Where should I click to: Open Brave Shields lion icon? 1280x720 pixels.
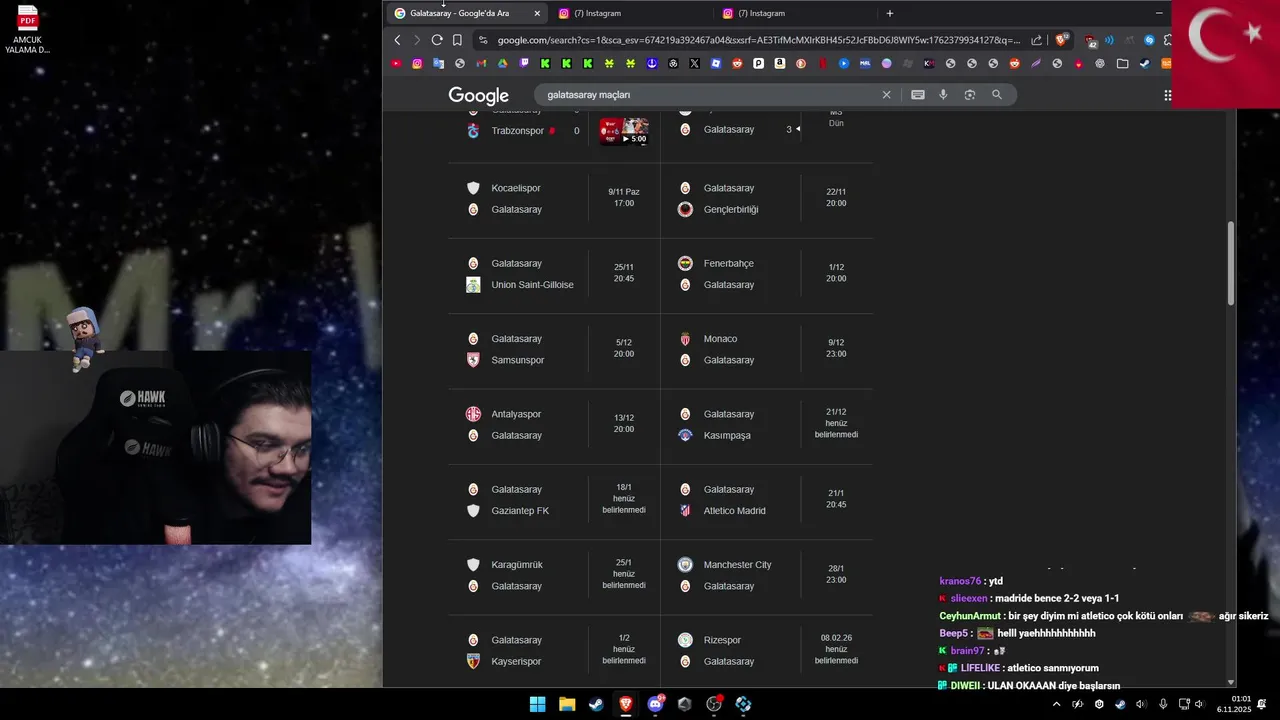coord(1062,40)
